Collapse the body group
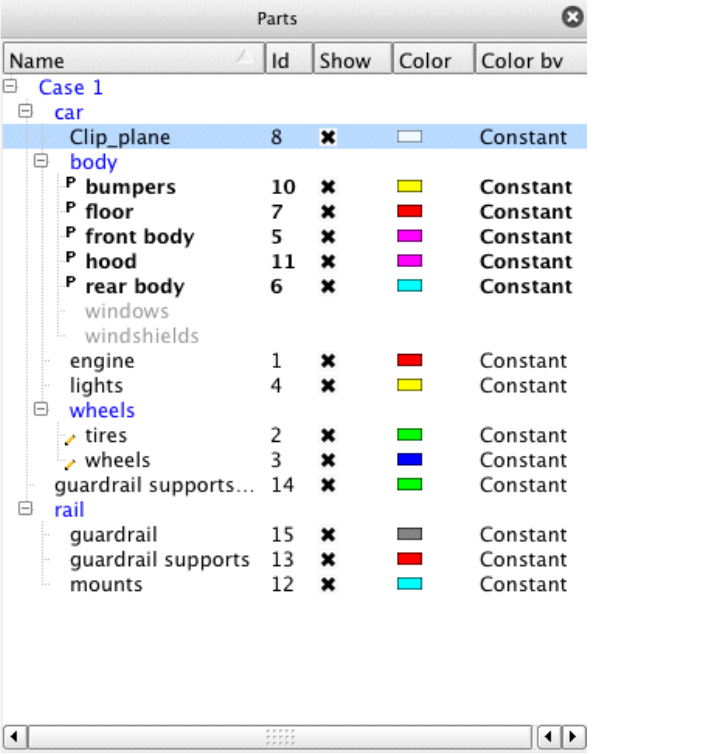 tap(41, 160)
